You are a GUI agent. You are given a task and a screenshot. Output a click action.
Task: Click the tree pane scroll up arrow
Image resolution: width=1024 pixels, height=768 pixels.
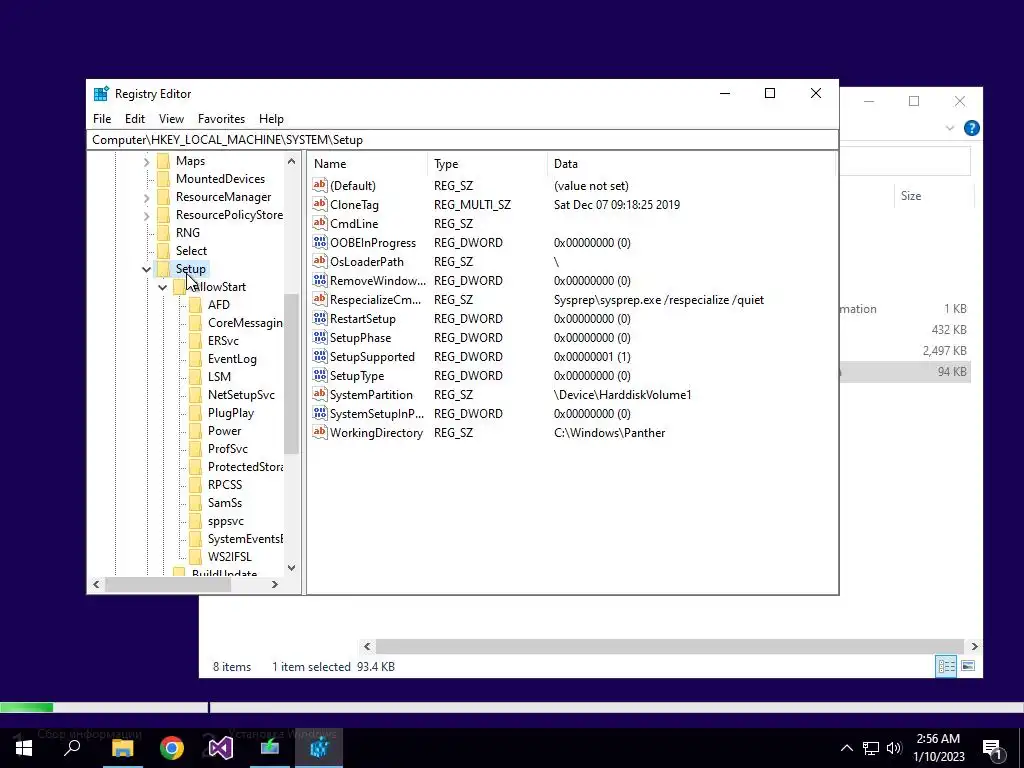click(x=291, y=161)
